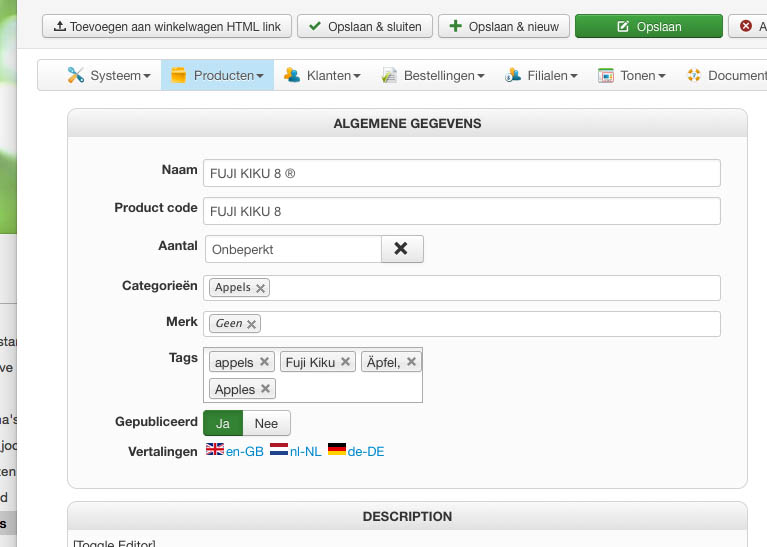Remove the Äpfel tag

tap(411, 362)
